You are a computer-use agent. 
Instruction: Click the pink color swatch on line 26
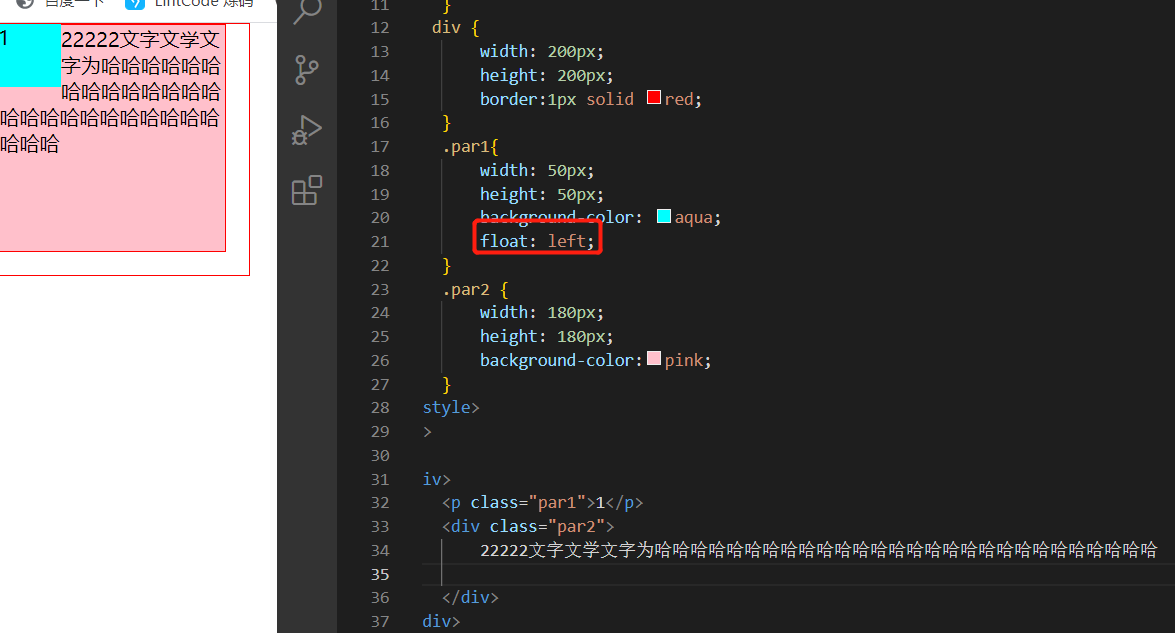pos(654,358)
